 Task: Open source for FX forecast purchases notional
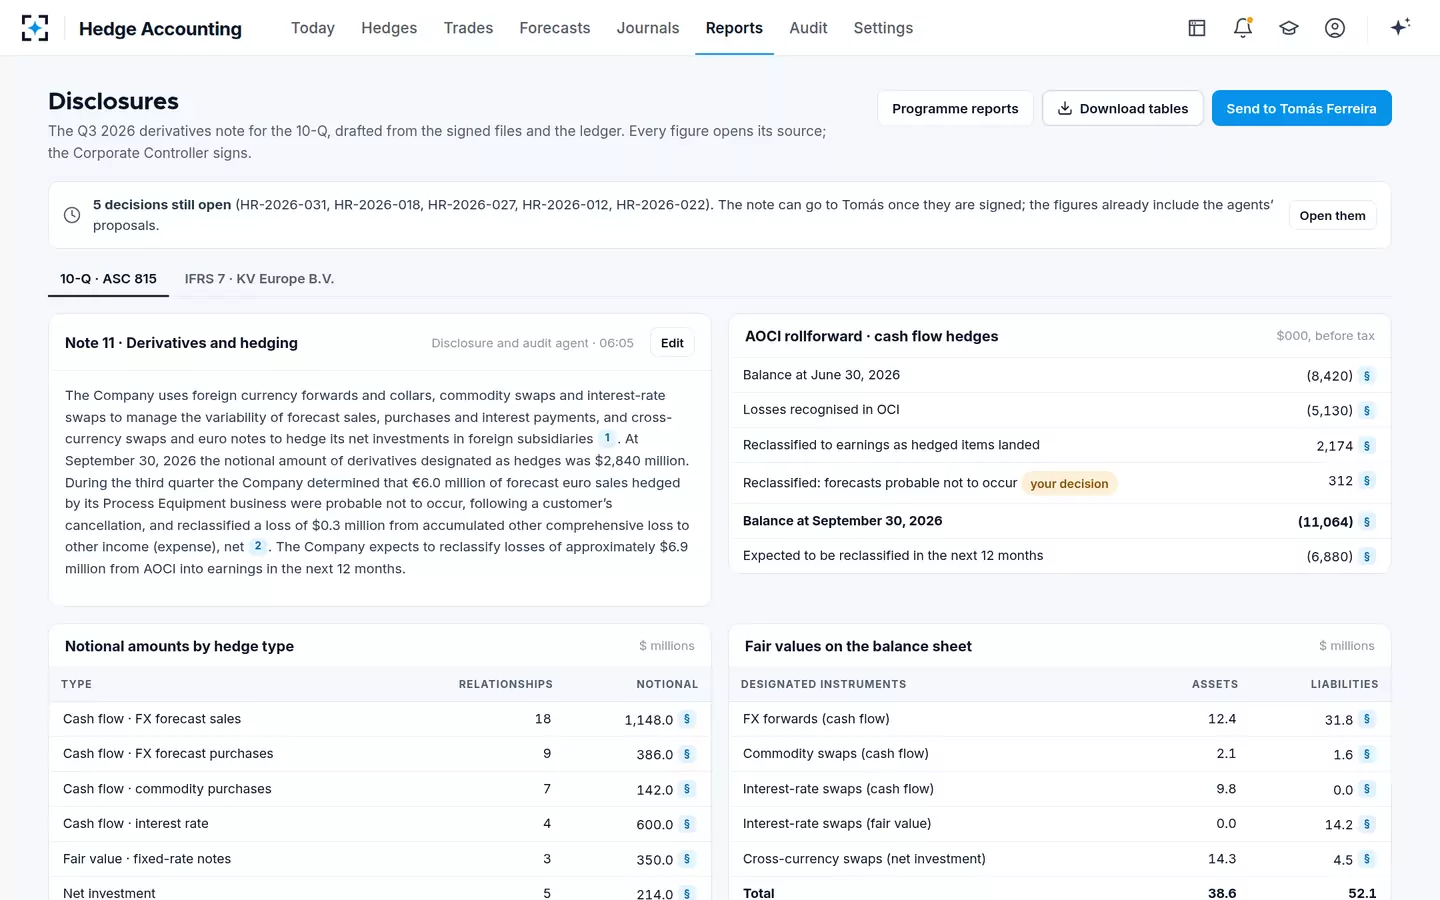(687, 755)
